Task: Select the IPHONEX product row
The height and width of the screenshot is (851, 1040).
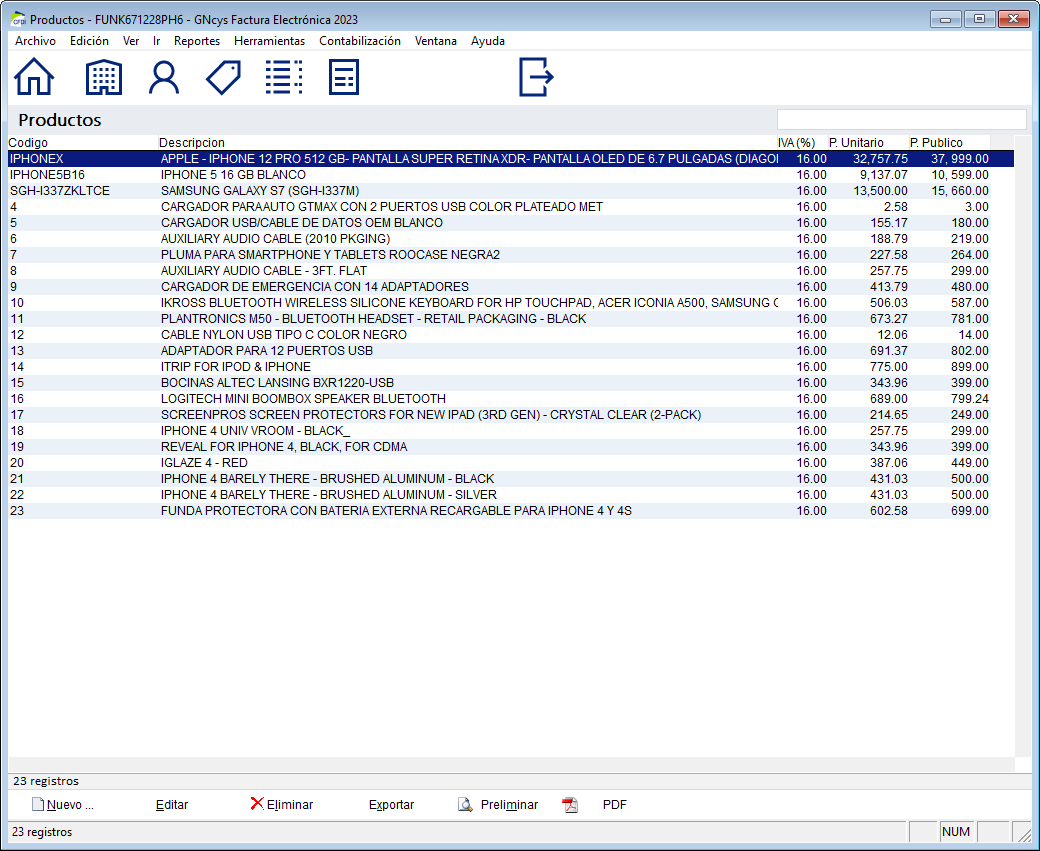Action: point(511,159)
